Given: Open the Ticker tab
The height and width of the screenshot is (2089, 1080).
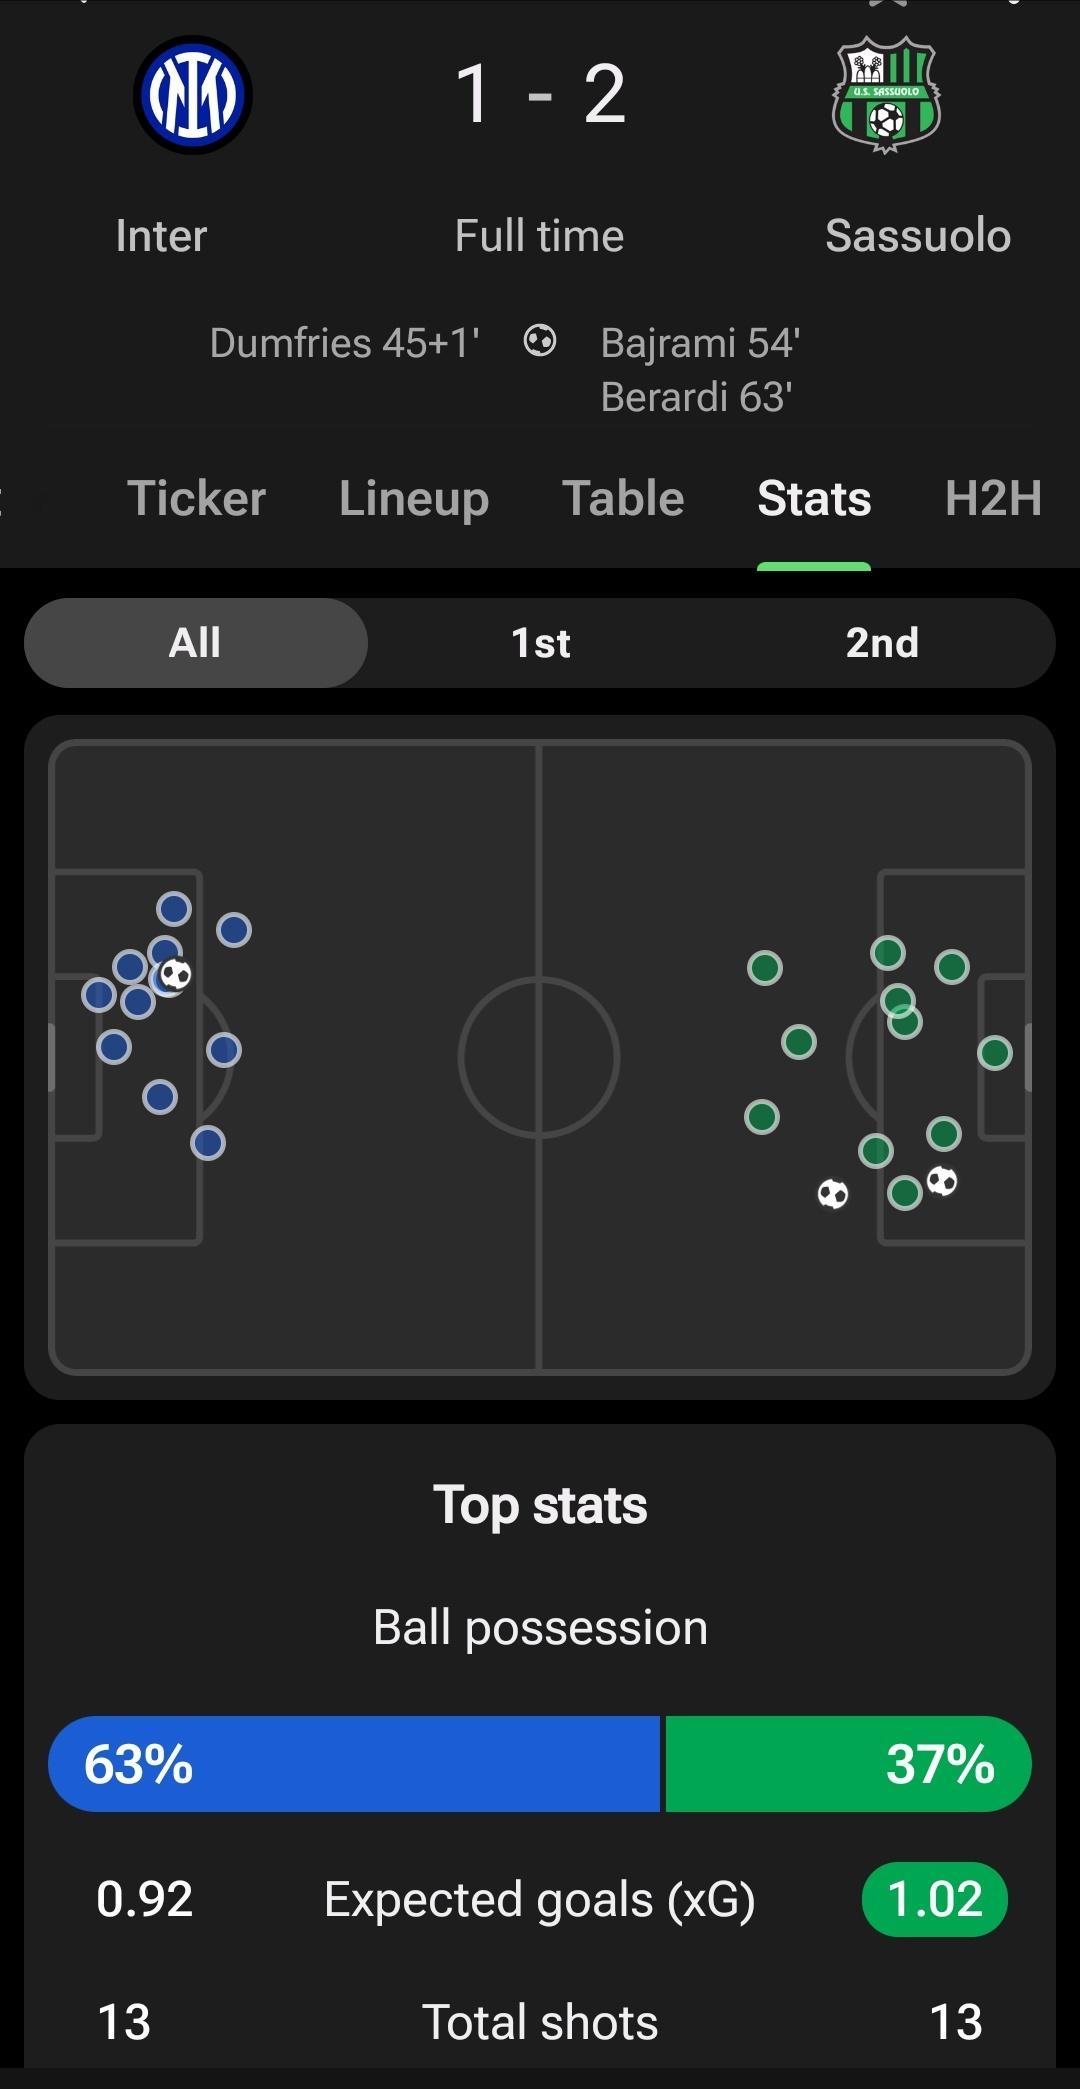Looking at the screenshot, I should 197,498.
